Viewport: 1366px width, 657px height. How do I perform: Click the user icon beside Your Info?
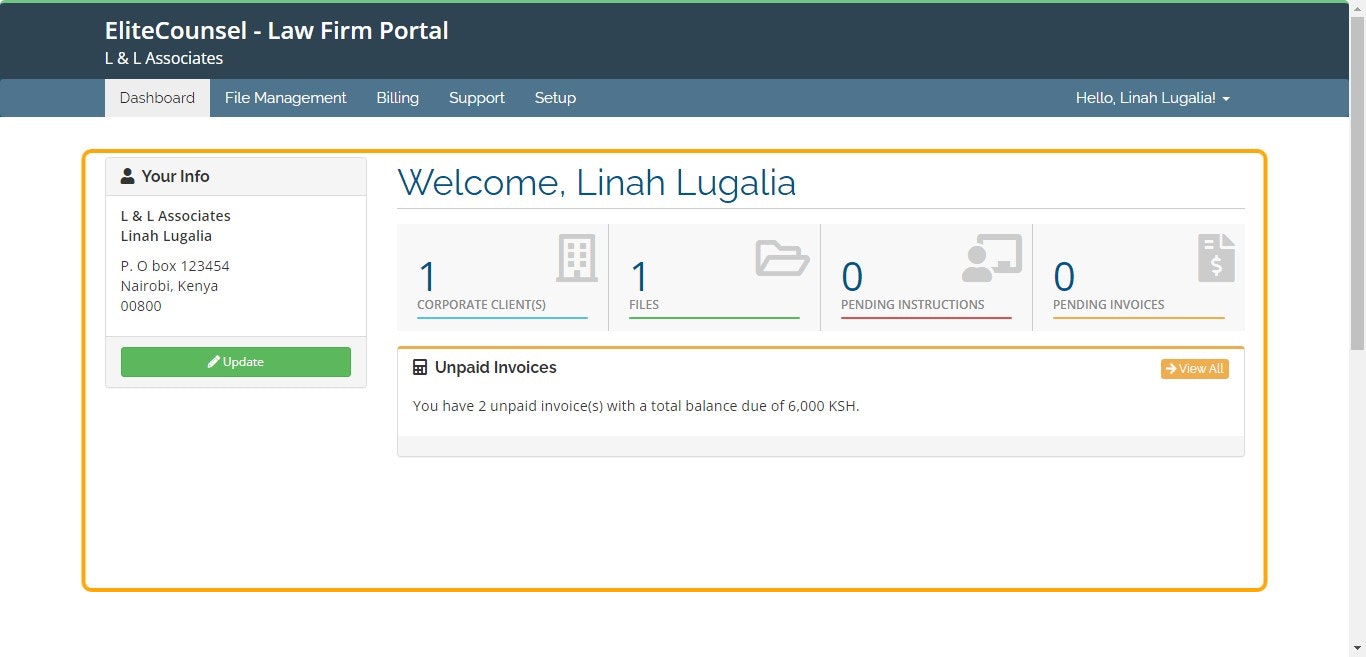pyautogui.click(x=128, y=176)
